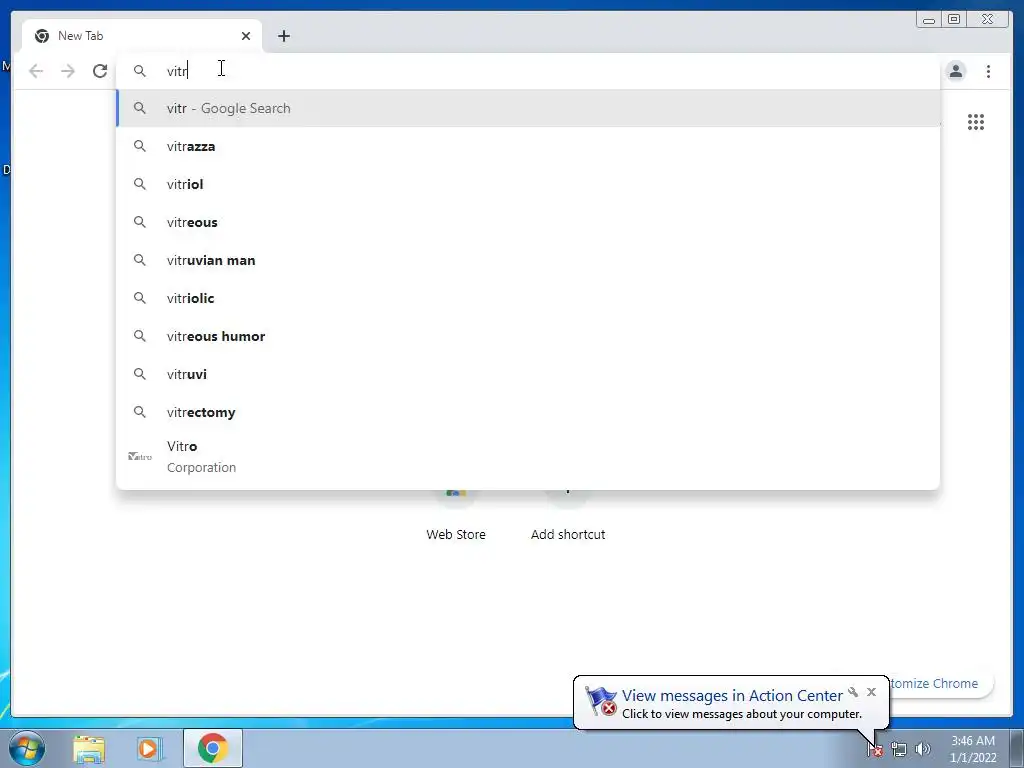Choose the vitreous suggestion
Viewport: 1024px width, 768px height.
[x=528, y=222]
